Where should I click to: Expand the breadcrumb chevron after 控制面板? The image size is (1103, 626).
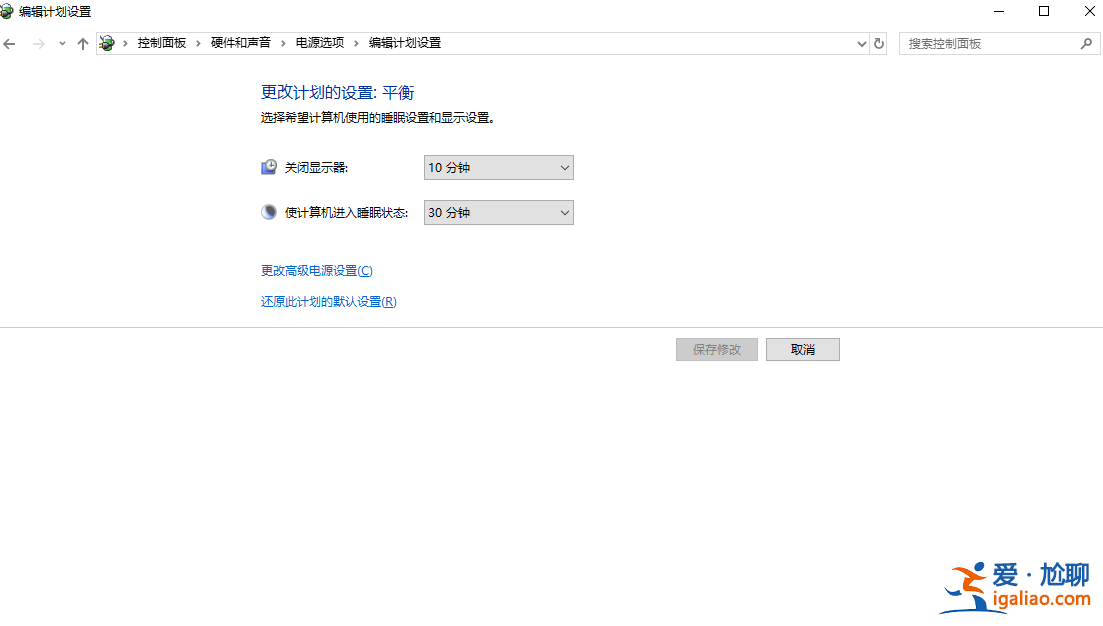pyautogui.click(x=196, y=43)
